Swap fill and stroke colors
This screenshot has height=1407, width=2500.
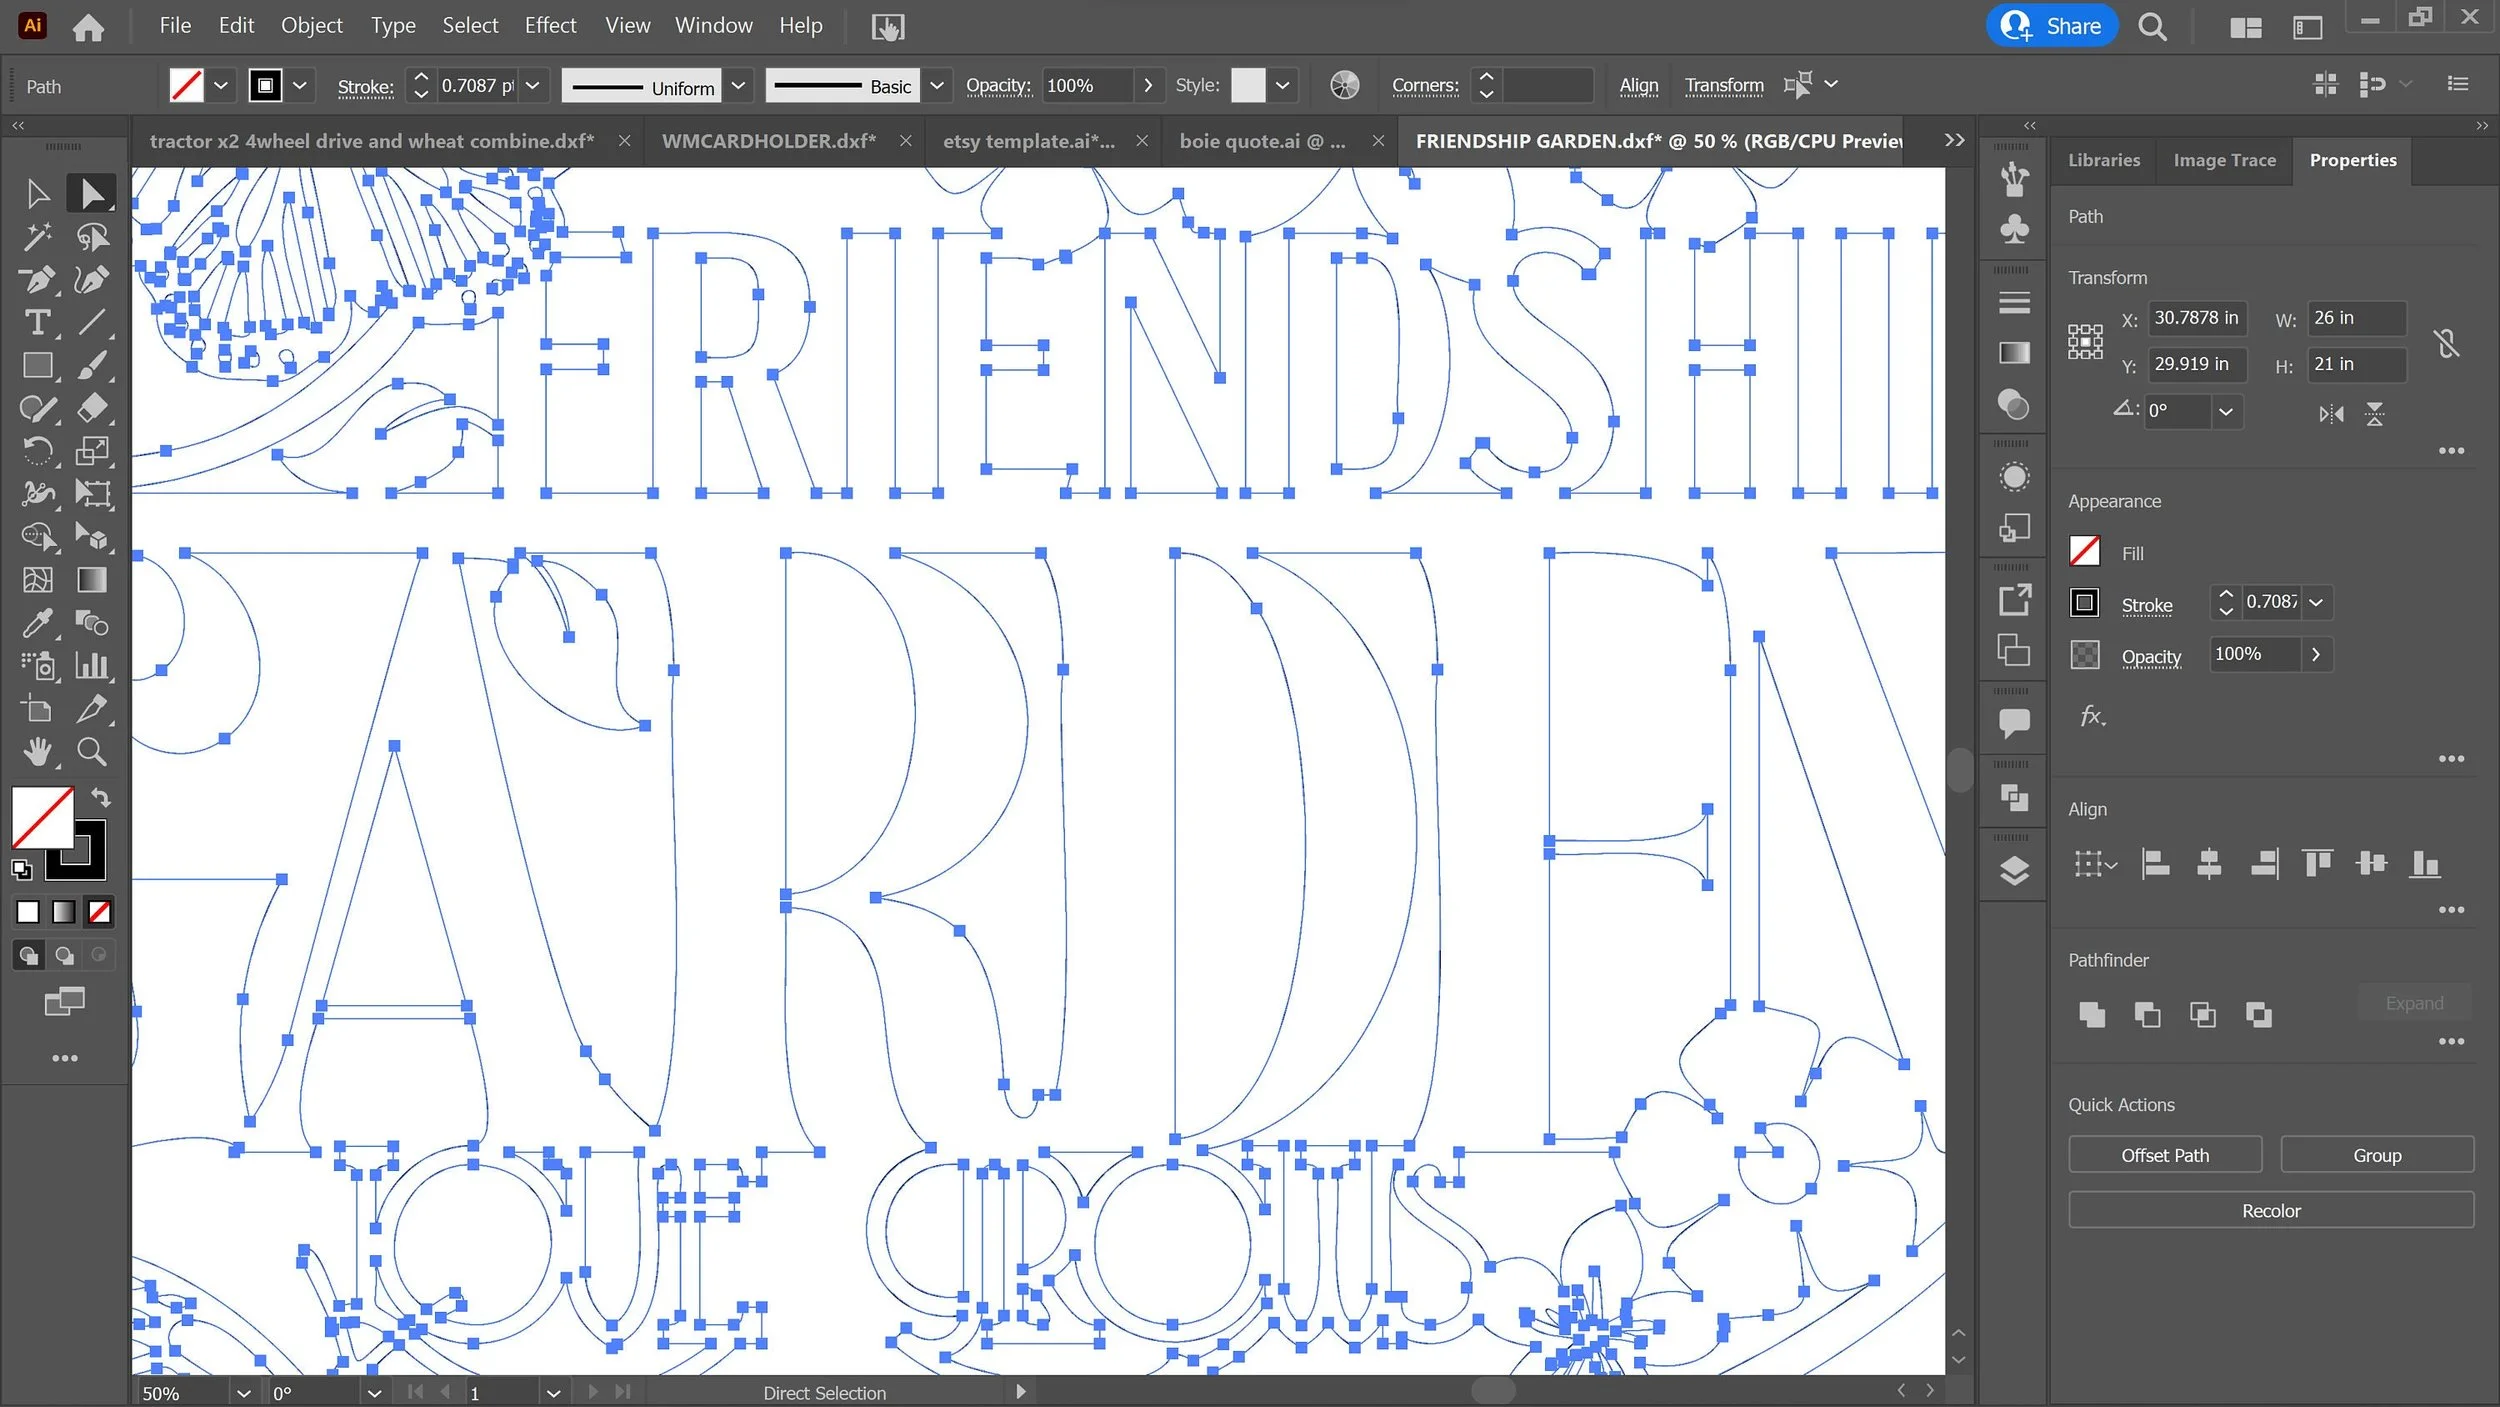[101, 798]
